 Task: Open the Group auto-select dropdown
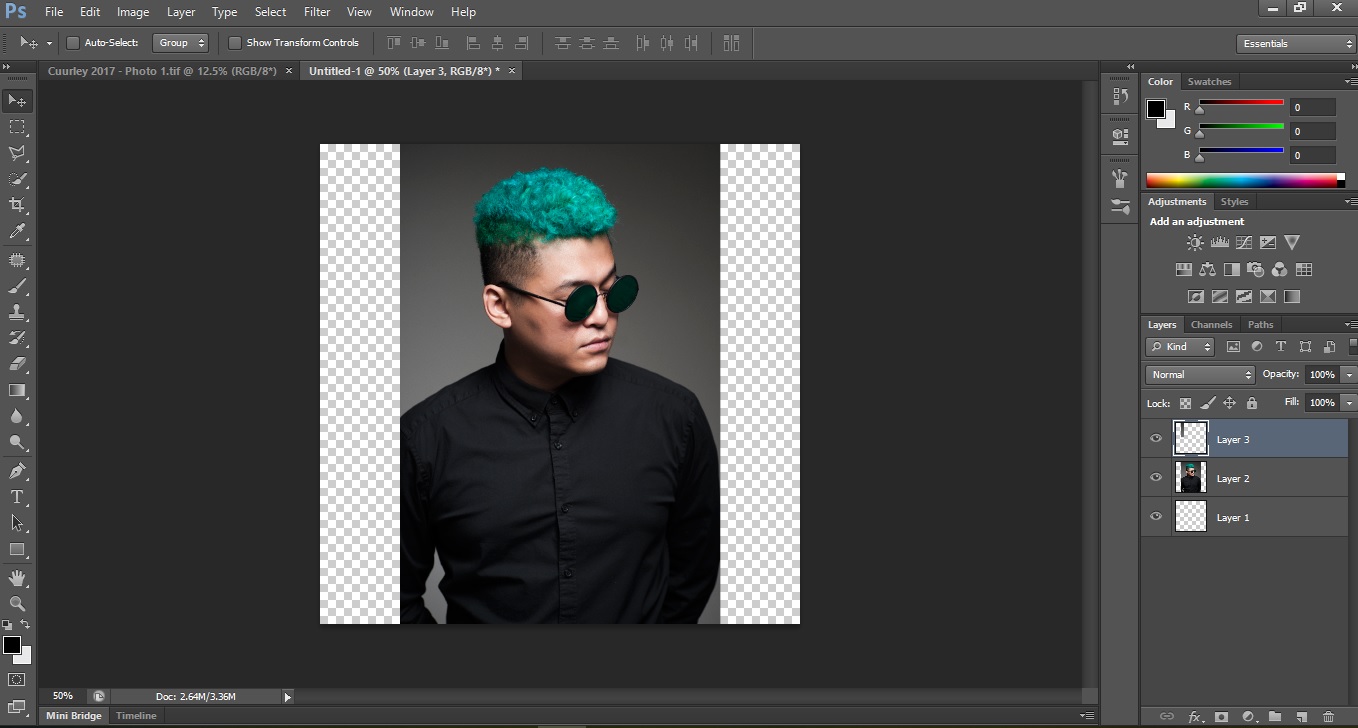pos(180,43)
